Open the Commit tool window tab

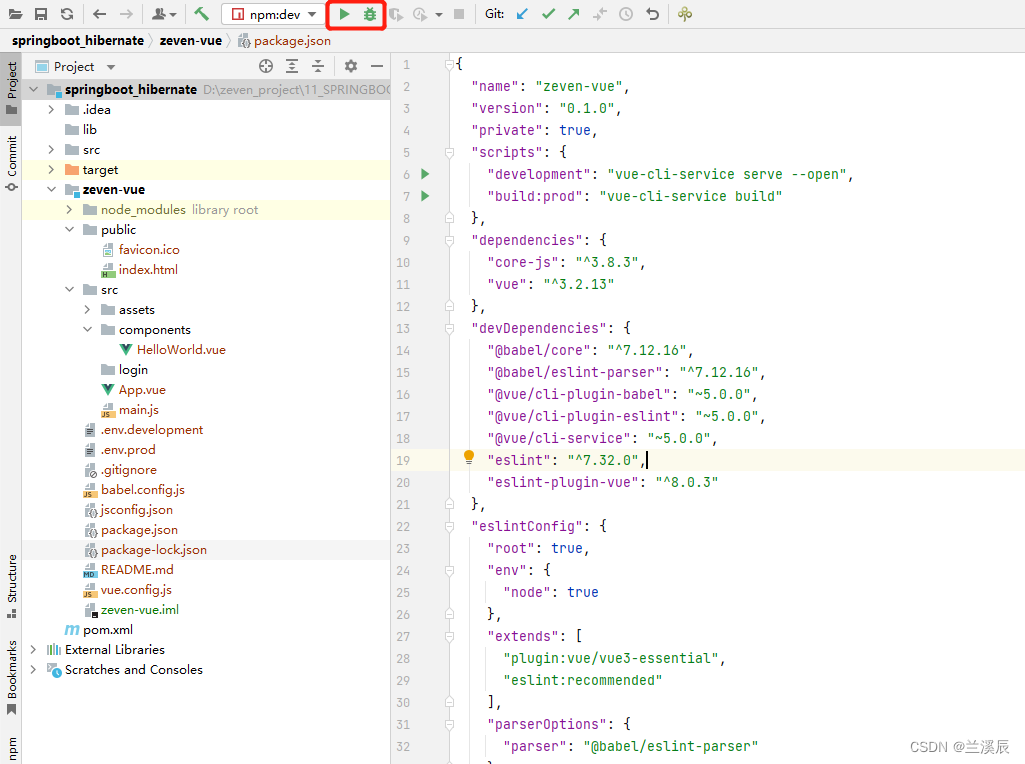pos(11,163)
